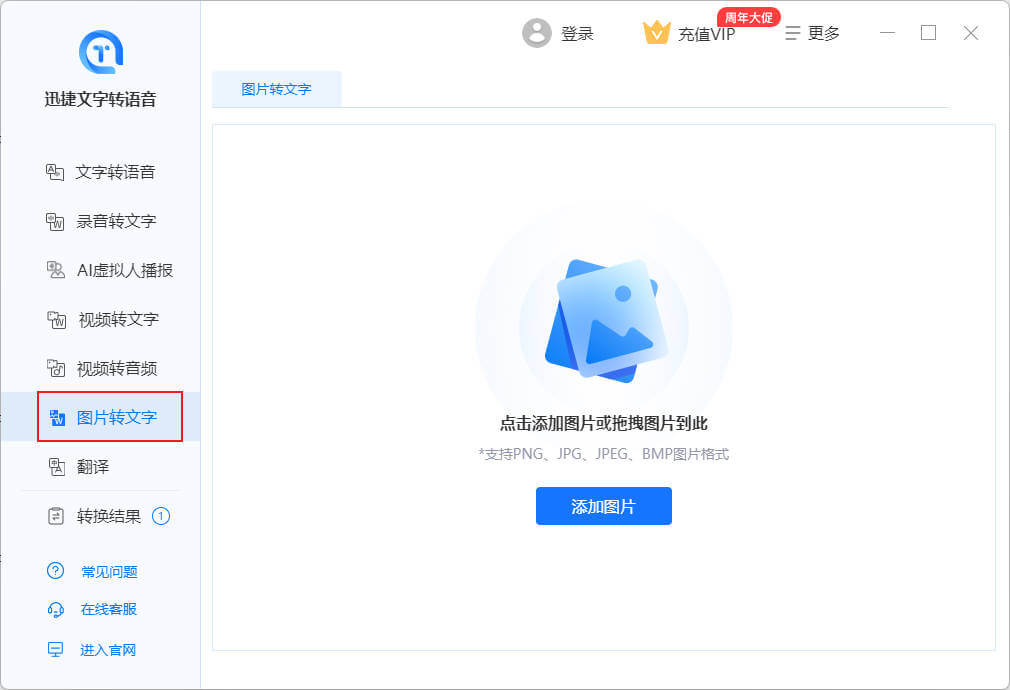Click the notification badge on 转换结果
Viewport: 1010px width, 690px height.
pos(161,516)
